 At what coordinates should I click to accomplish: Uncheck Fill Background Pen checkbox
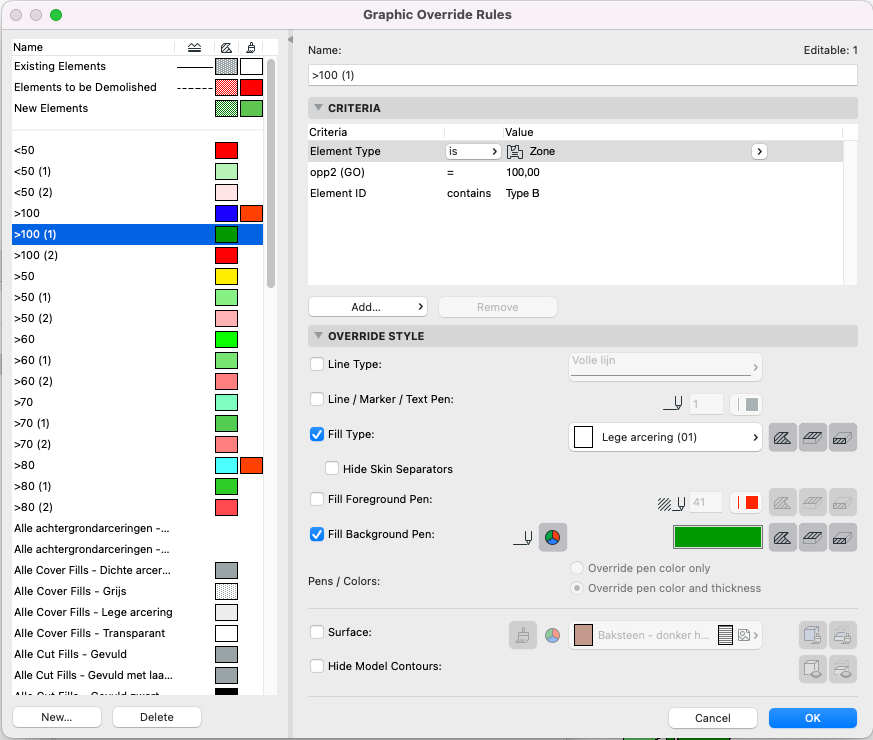tap(317, 534)
